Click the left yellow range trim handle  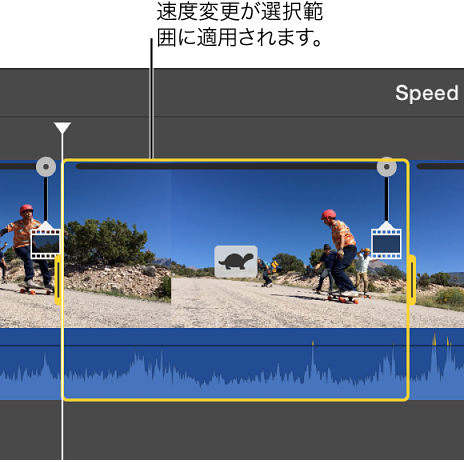click(x=58, y=280)
